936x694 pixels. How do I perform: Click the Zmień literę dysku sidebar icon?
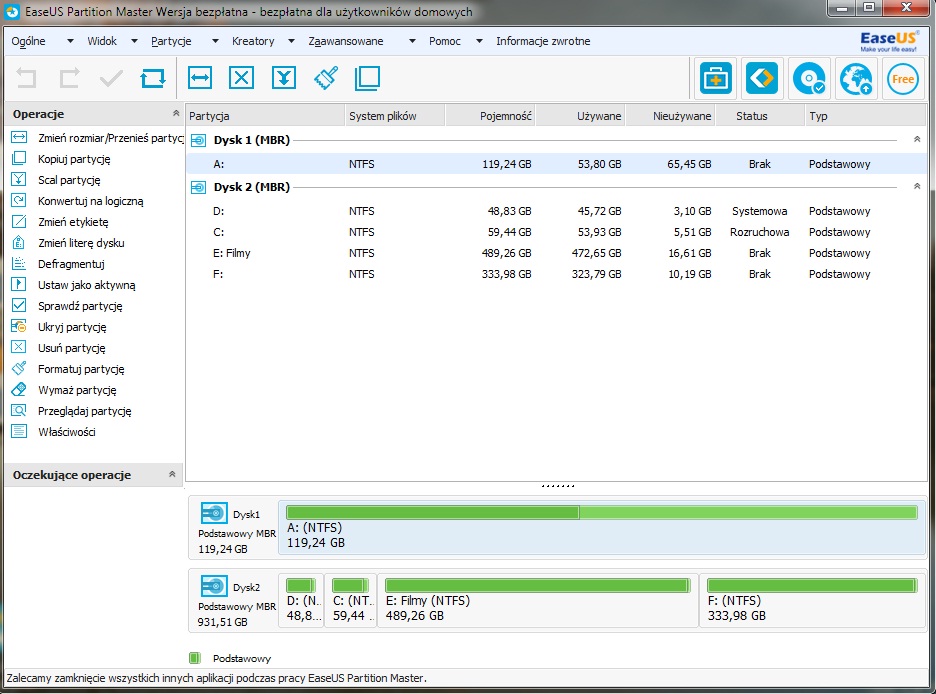(19, 242)
